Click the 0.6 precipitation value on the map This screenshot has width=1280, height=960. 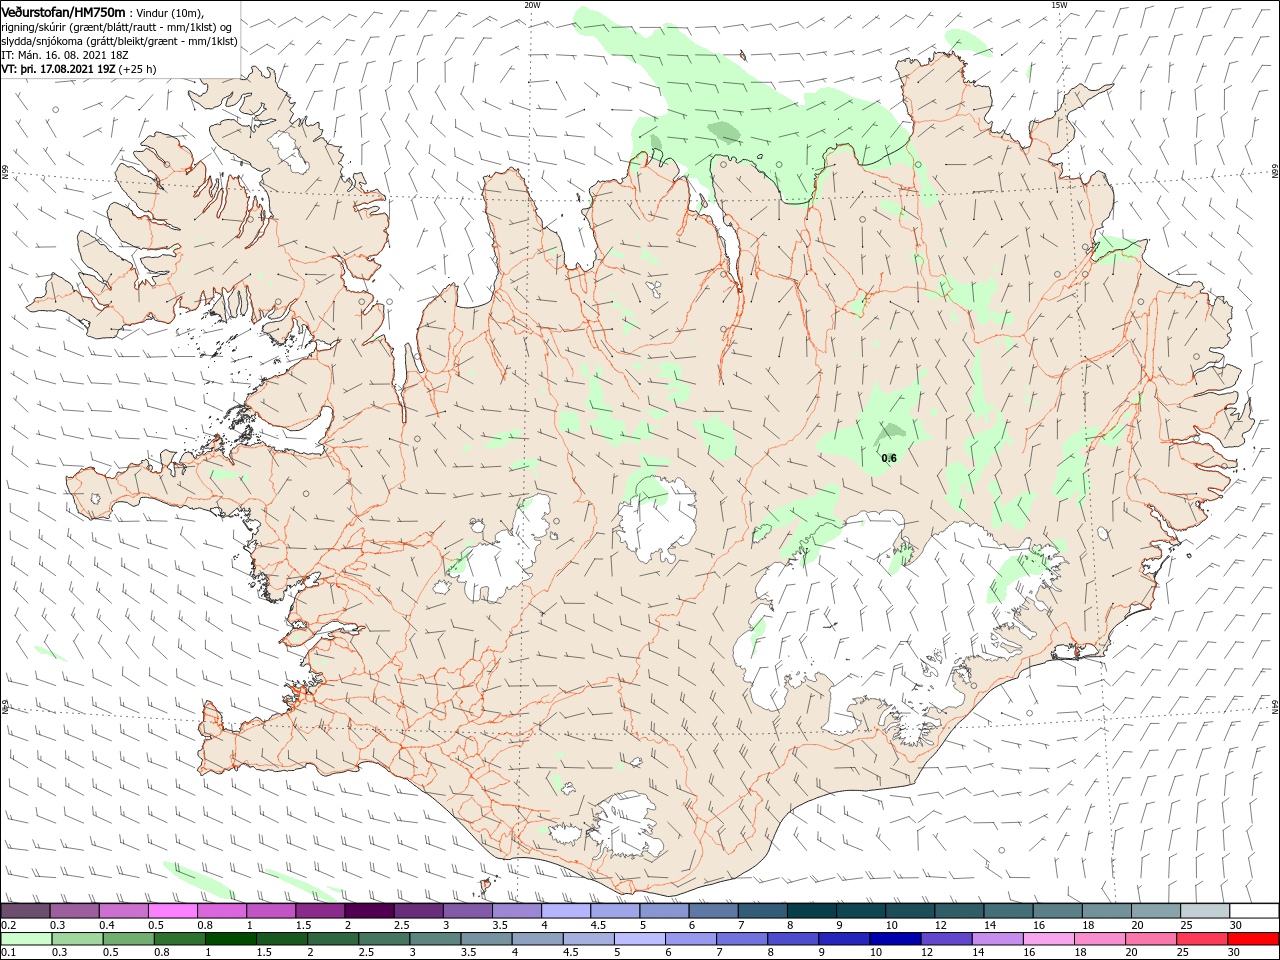(x=889, y=458)
